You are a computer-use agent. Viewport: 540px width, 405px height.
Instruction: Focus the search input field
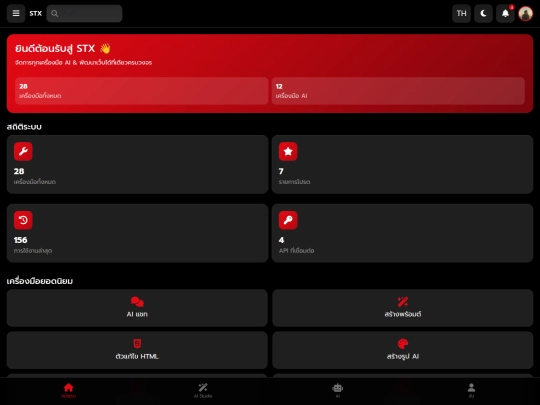[84, 13]
